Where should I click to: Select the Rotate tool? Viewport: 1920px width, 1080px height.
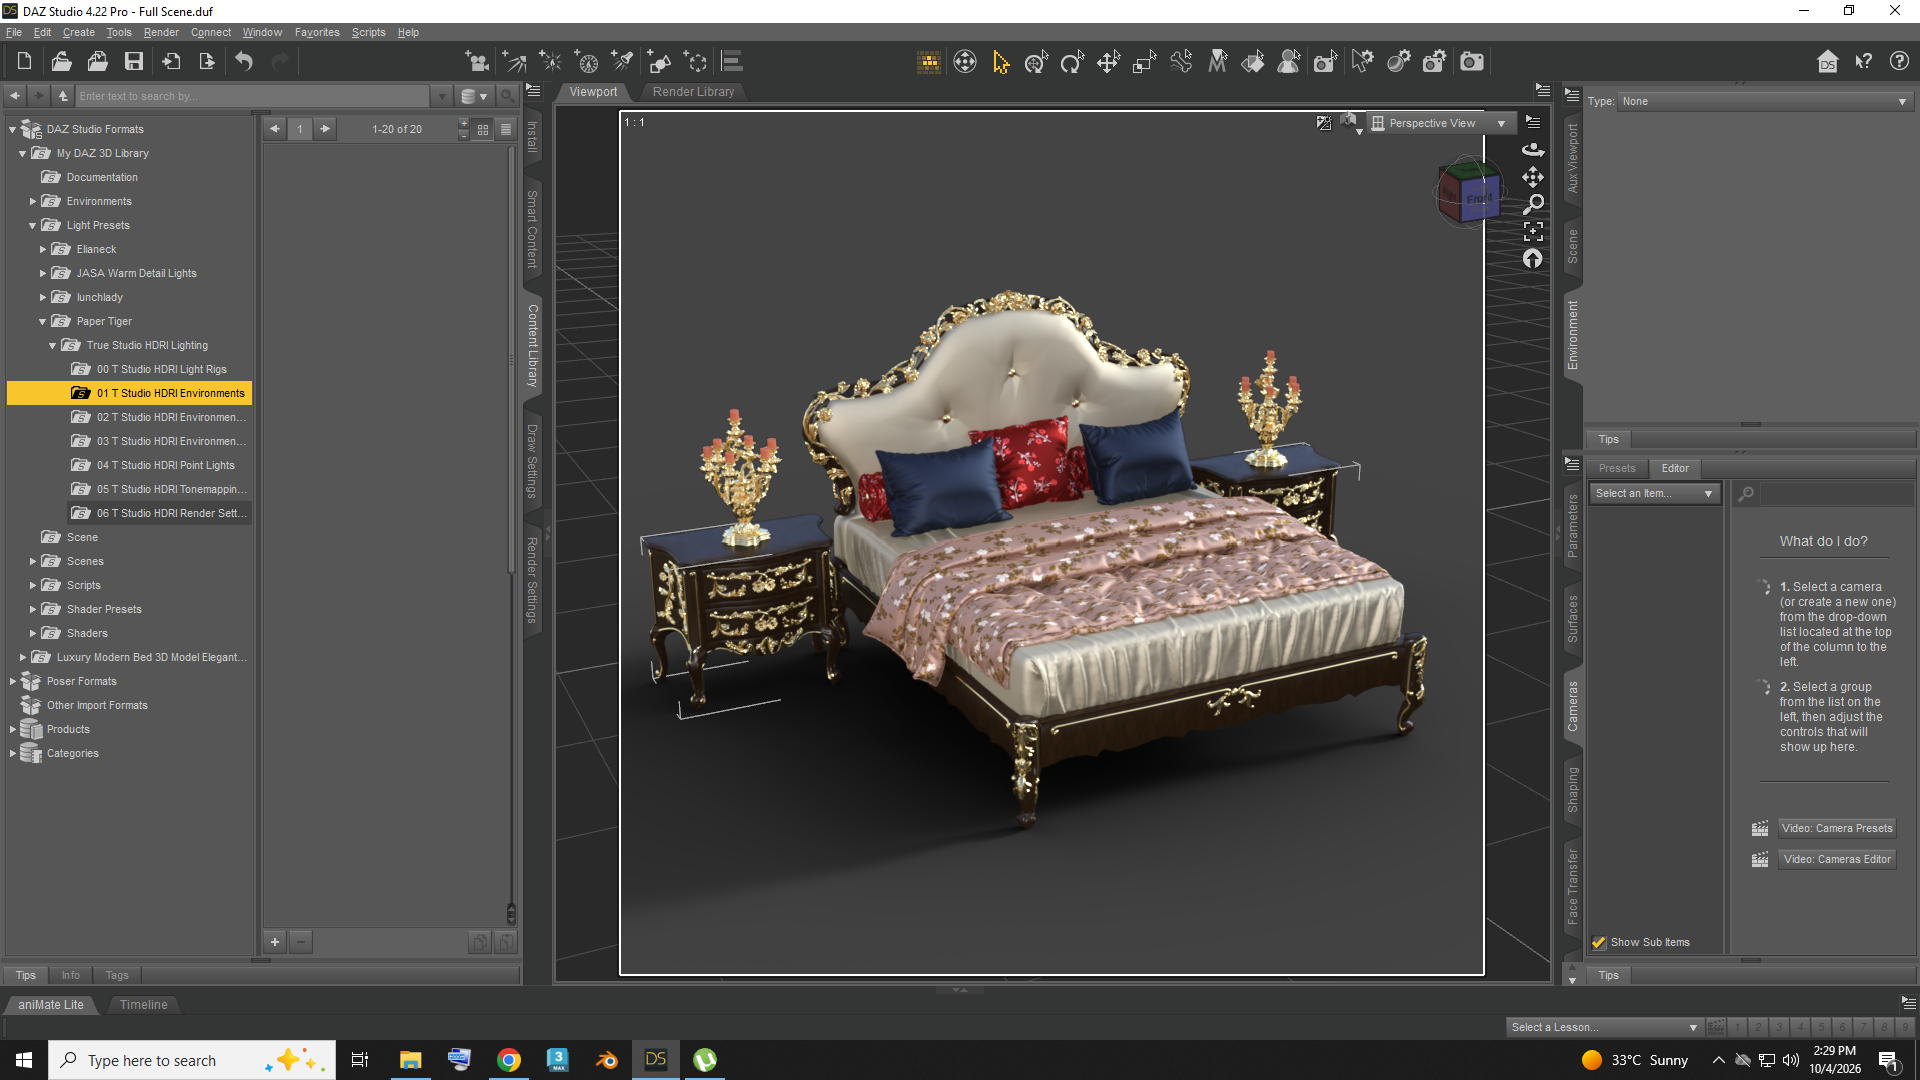[x=1073, y=62]
